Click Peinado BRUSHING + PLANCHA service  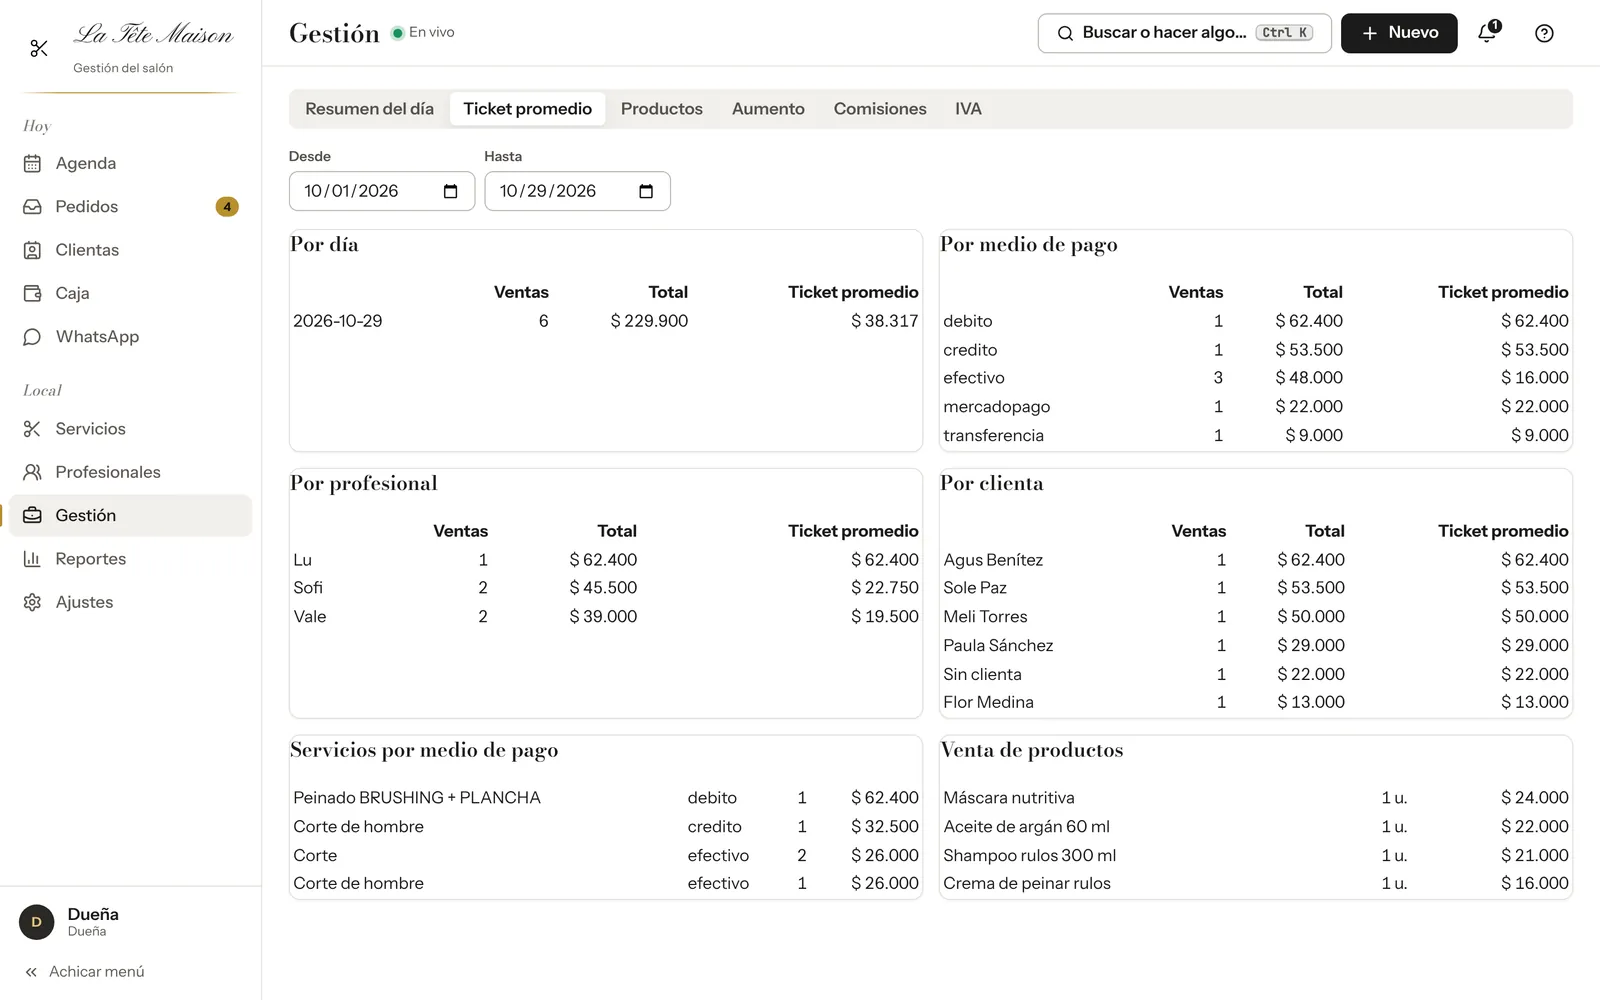coord(605,798)
